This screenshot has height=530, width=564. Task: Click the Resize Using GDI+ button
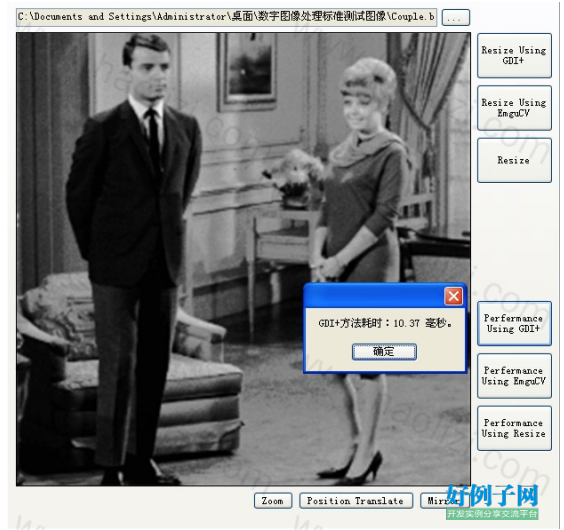(514, 55)
